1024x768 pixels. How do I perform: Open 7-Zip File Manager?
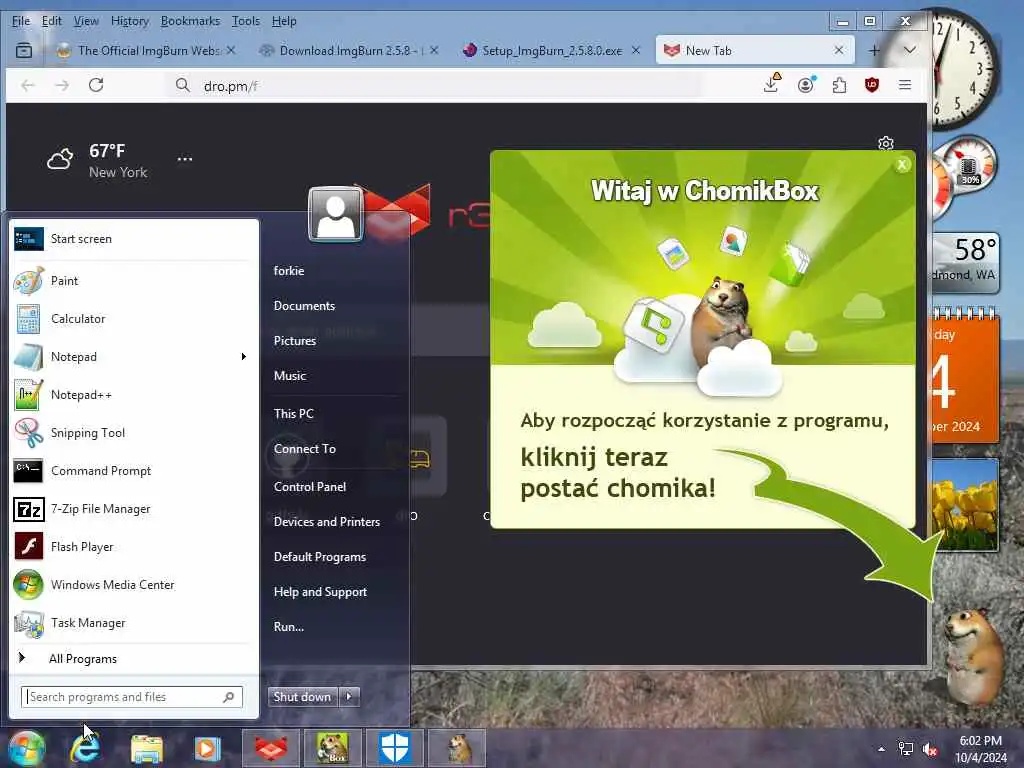(29, 509)
